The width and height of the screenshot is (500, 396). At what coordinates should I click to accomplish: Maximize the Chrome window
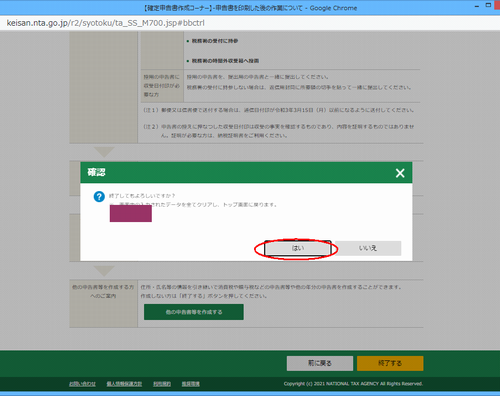[x=488, y=5]
